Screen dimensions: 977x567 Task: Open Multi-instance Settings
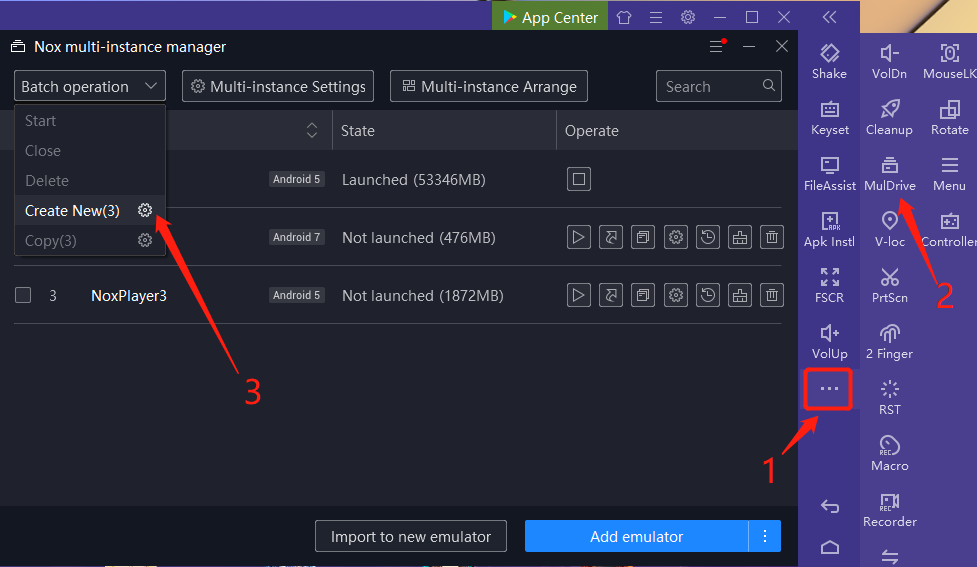click(278, 86)
